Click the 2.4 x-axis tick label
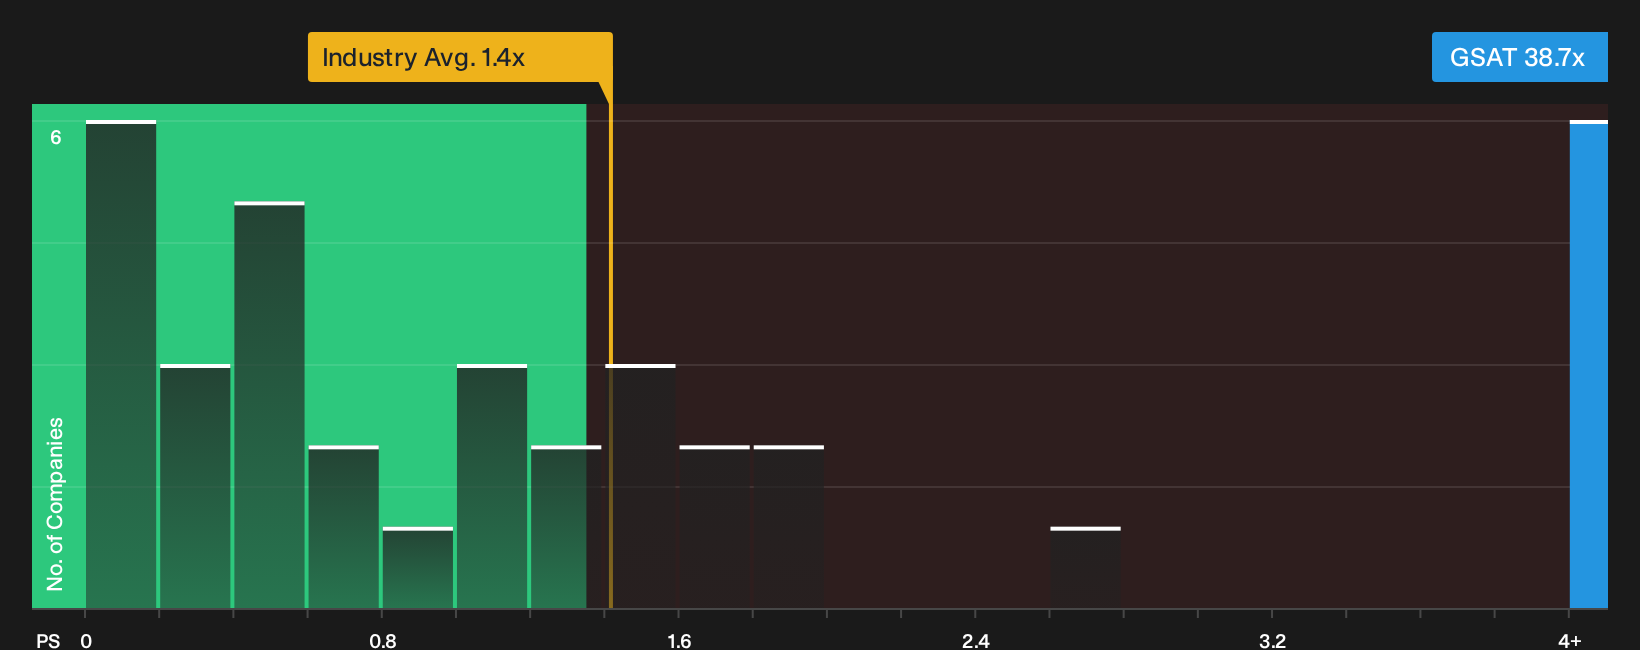This screenshot has width=1640, height=650. [x=975, y=640]
